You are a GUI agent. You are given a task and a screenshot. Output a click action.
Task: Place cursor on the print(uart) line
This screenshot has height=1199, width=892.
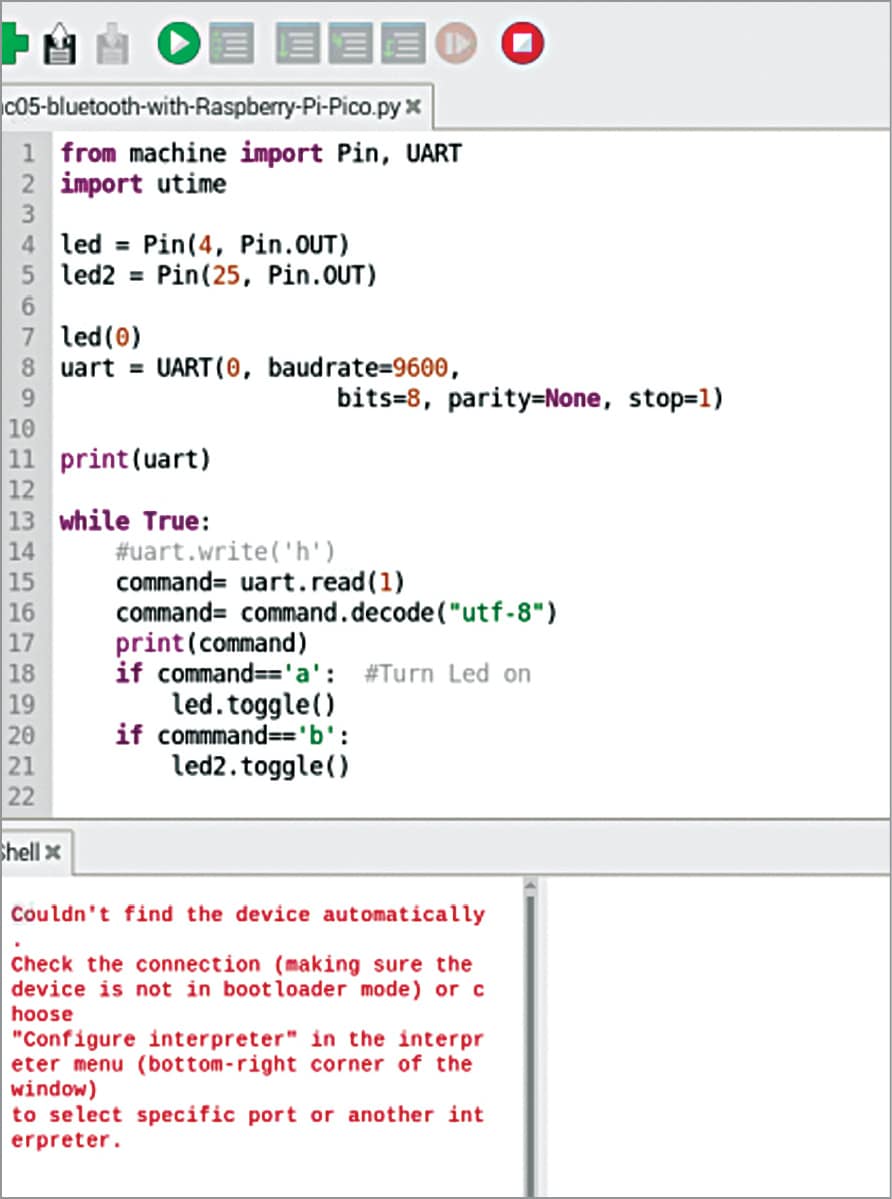[x=135, y=460]
